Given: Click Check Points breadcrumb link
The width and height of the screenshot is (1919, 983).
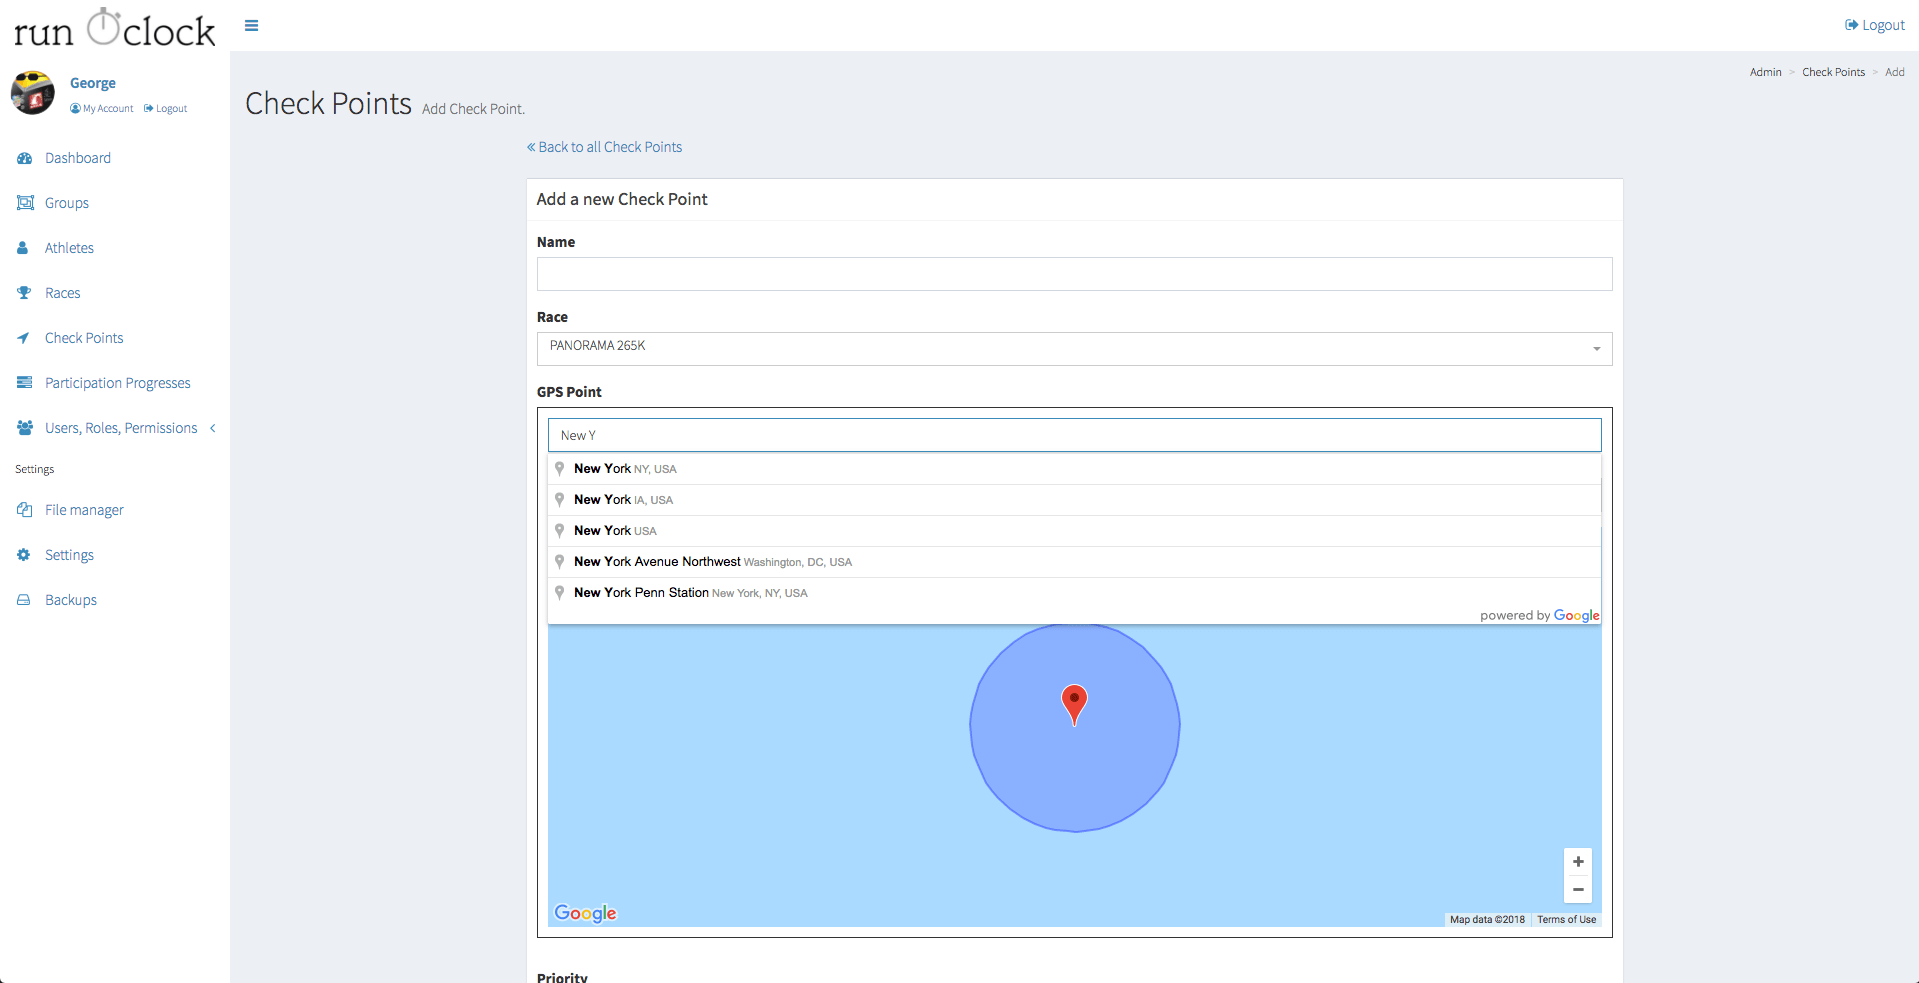Looking at the screenshot, I should (1833, 72).
